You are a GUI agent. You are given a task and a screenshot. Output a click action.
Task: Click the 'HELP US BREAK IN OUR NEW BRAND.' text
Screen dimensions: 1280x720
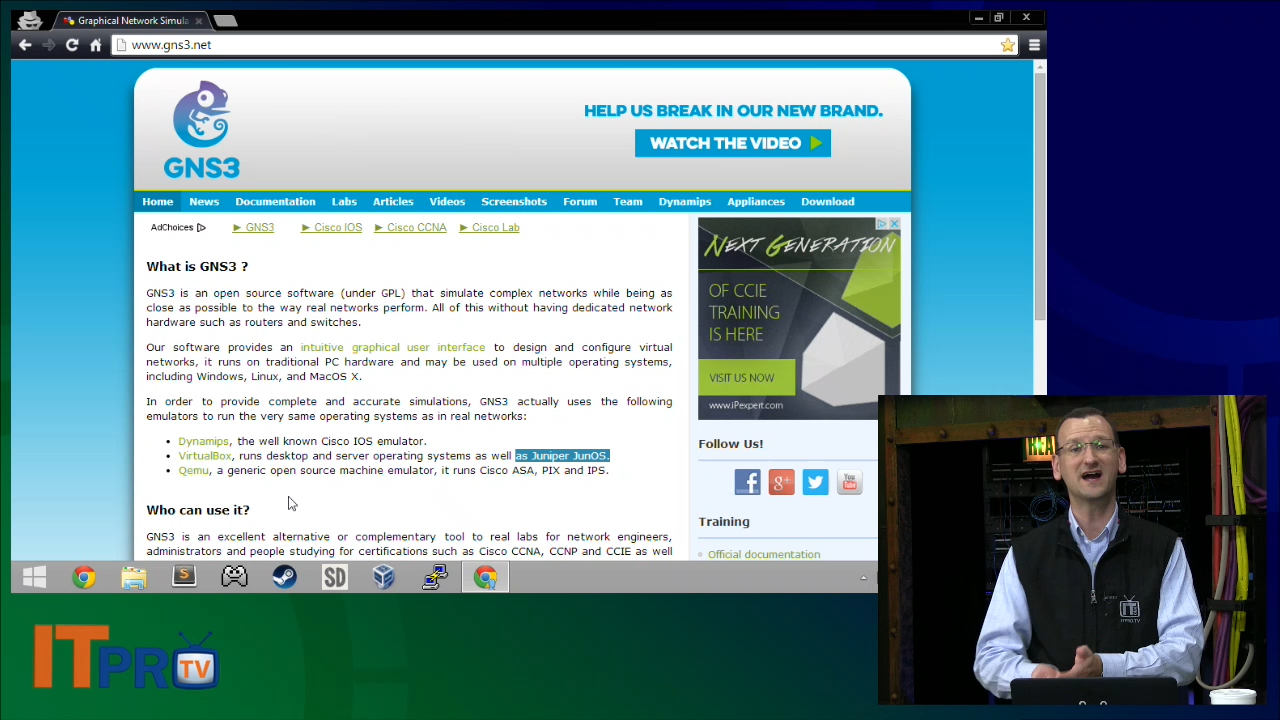tap(733, 111)
